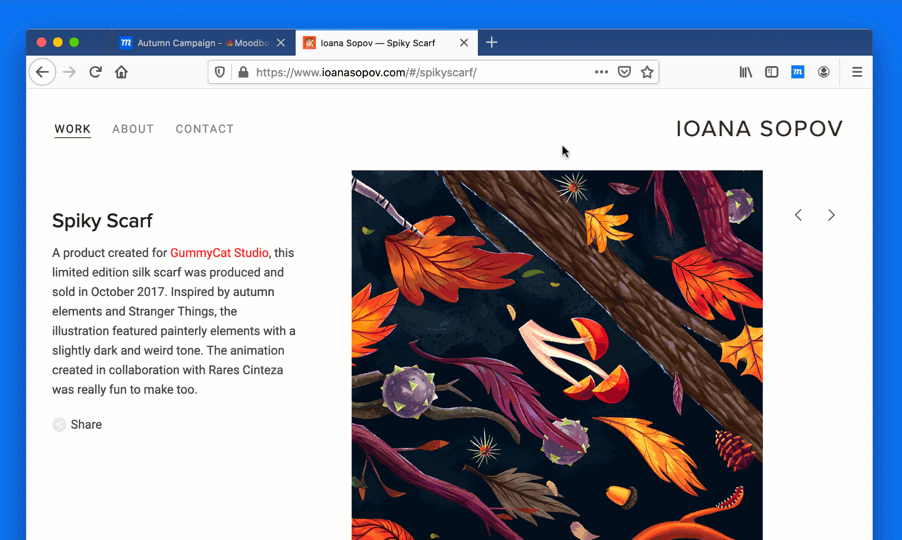Click the Milanote extension icon
The image size is (902, 540).
[797, 72]
